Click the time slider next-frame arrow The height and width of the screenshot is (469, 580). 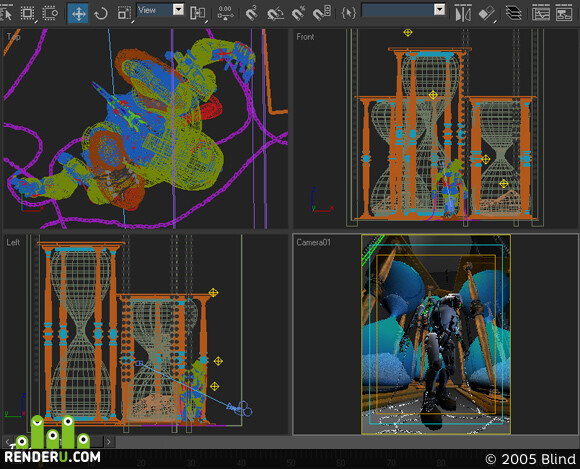109,442
